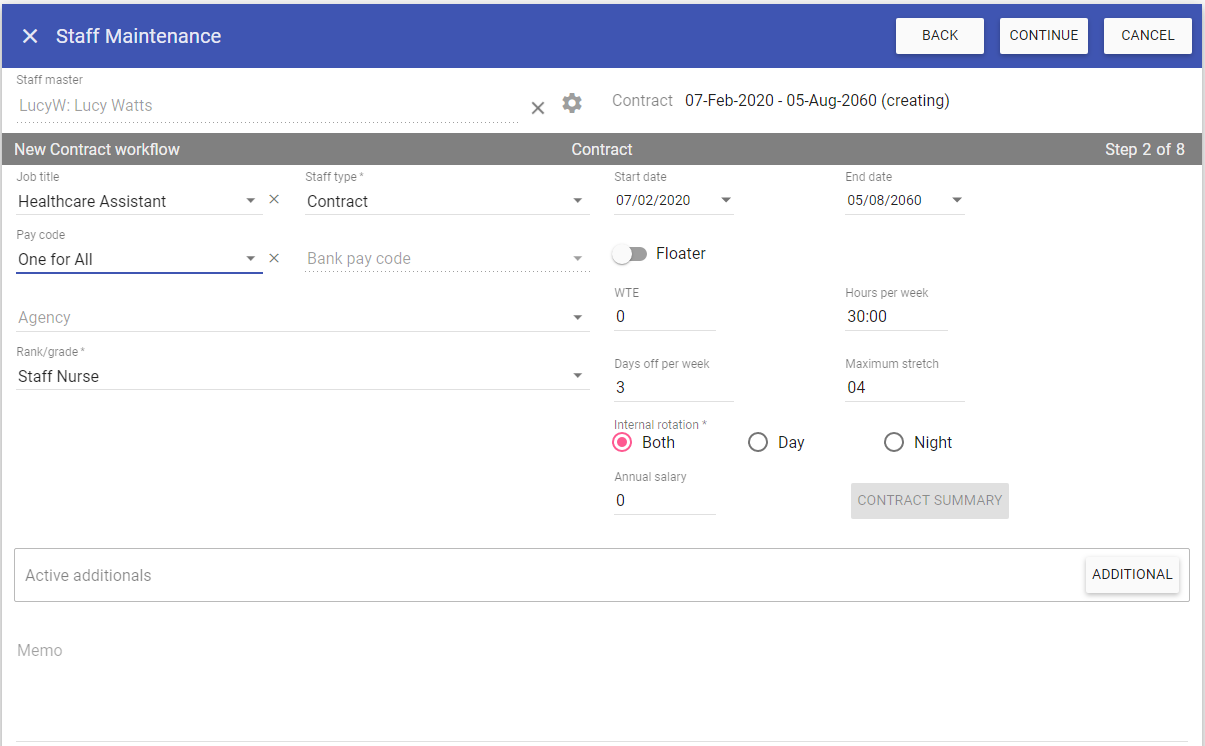Open the Start date picker
This screenshot has width=1205, height=746.
click(726, 200)
